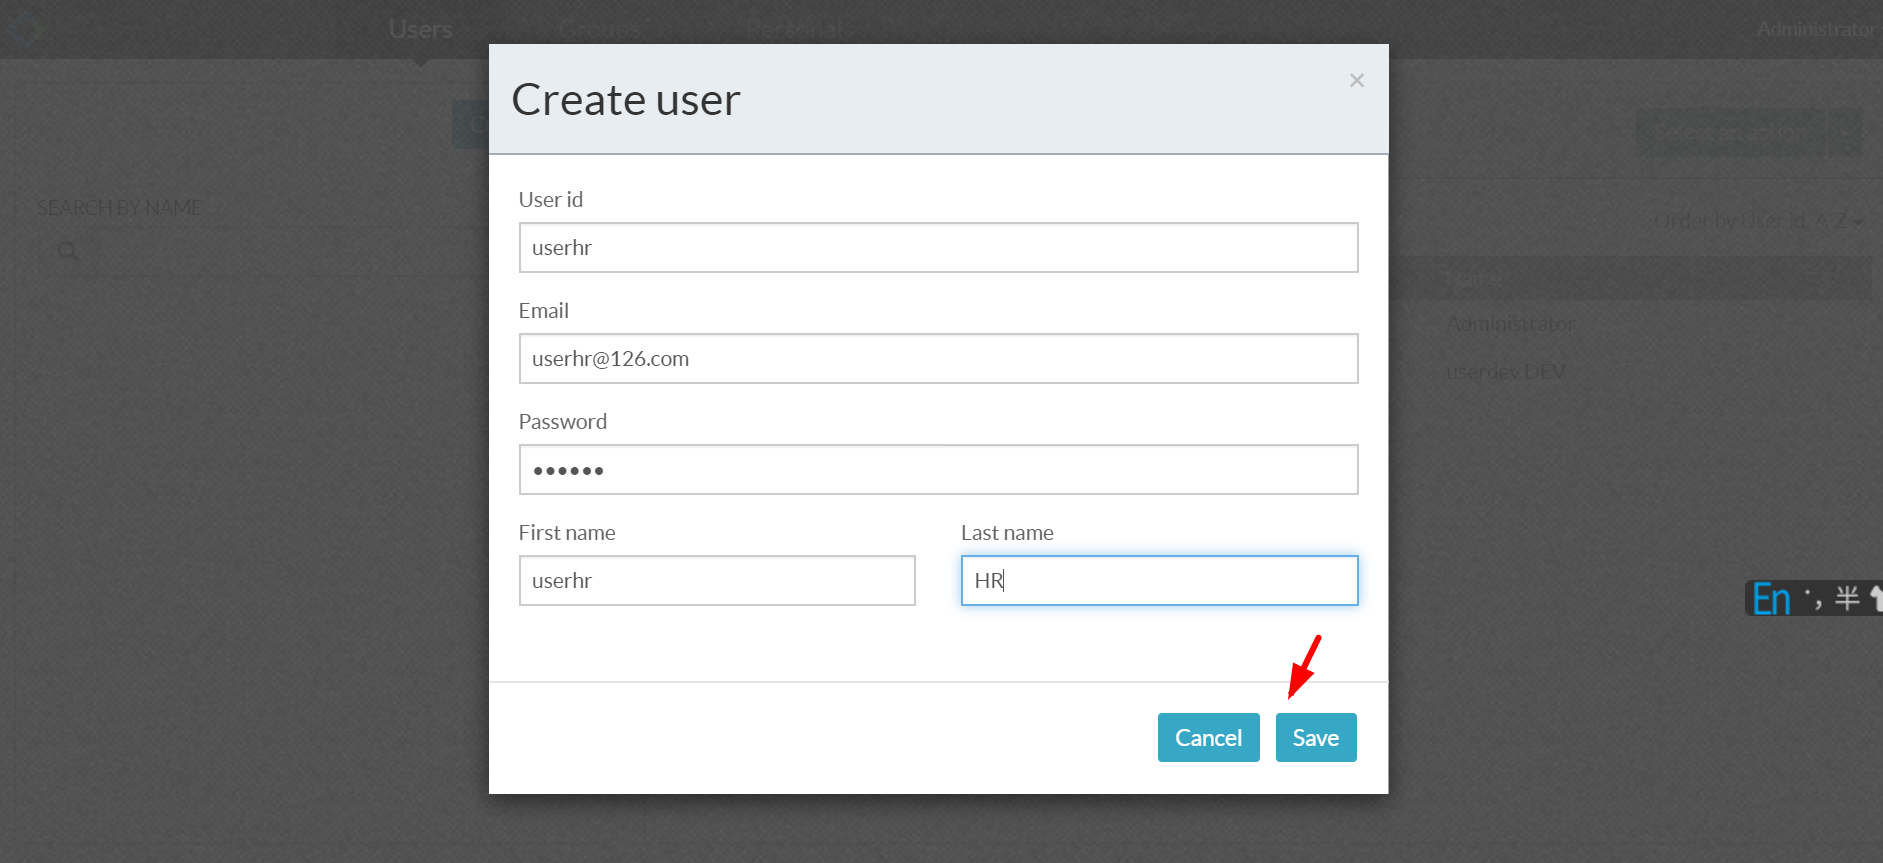Open Administrator account menu at top right
Image resolution: width=1883 pixels, height=863 pixels.
tap(1816, 29)
